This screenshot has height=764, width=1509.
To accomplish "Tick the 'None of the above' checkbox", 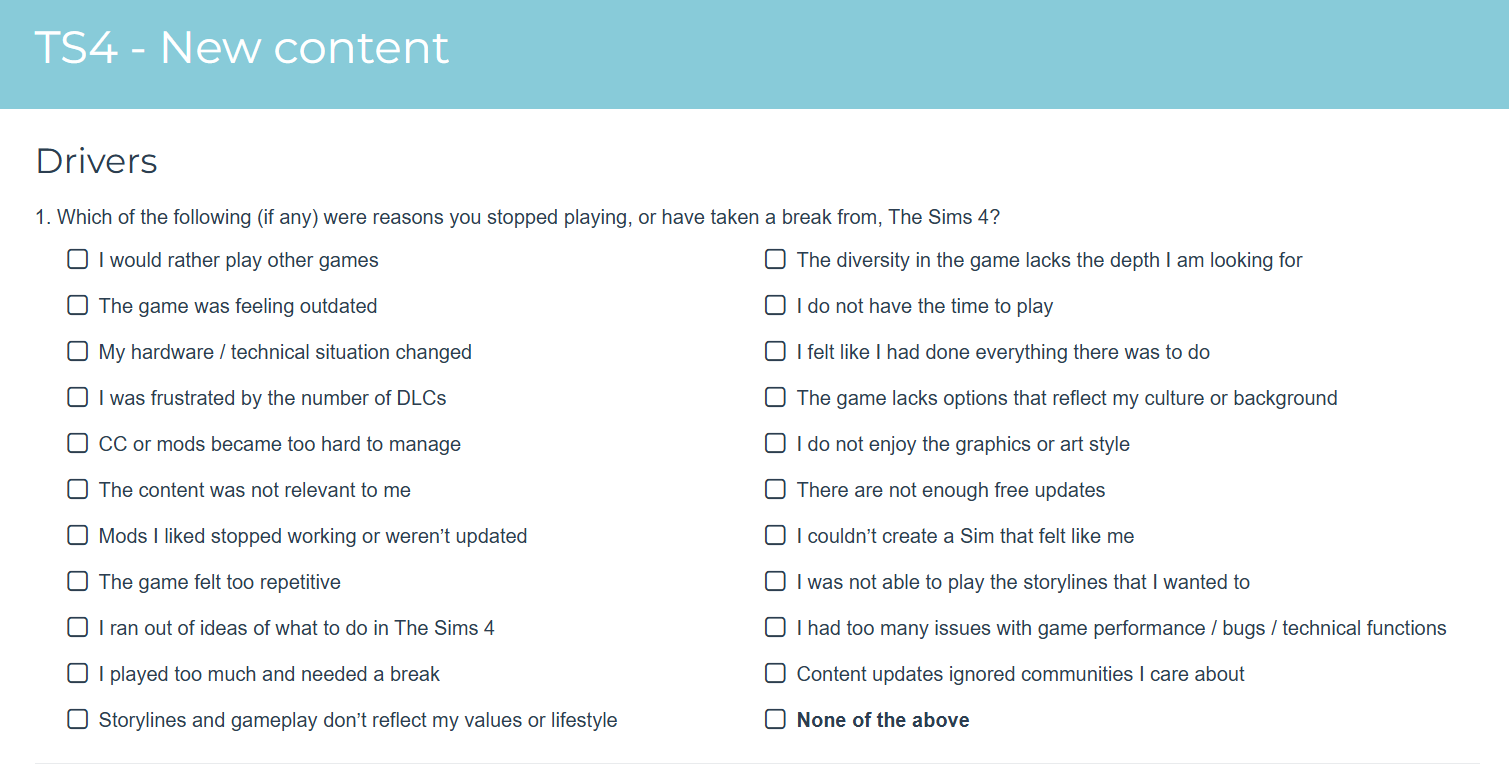I will [x=775, y=720].
